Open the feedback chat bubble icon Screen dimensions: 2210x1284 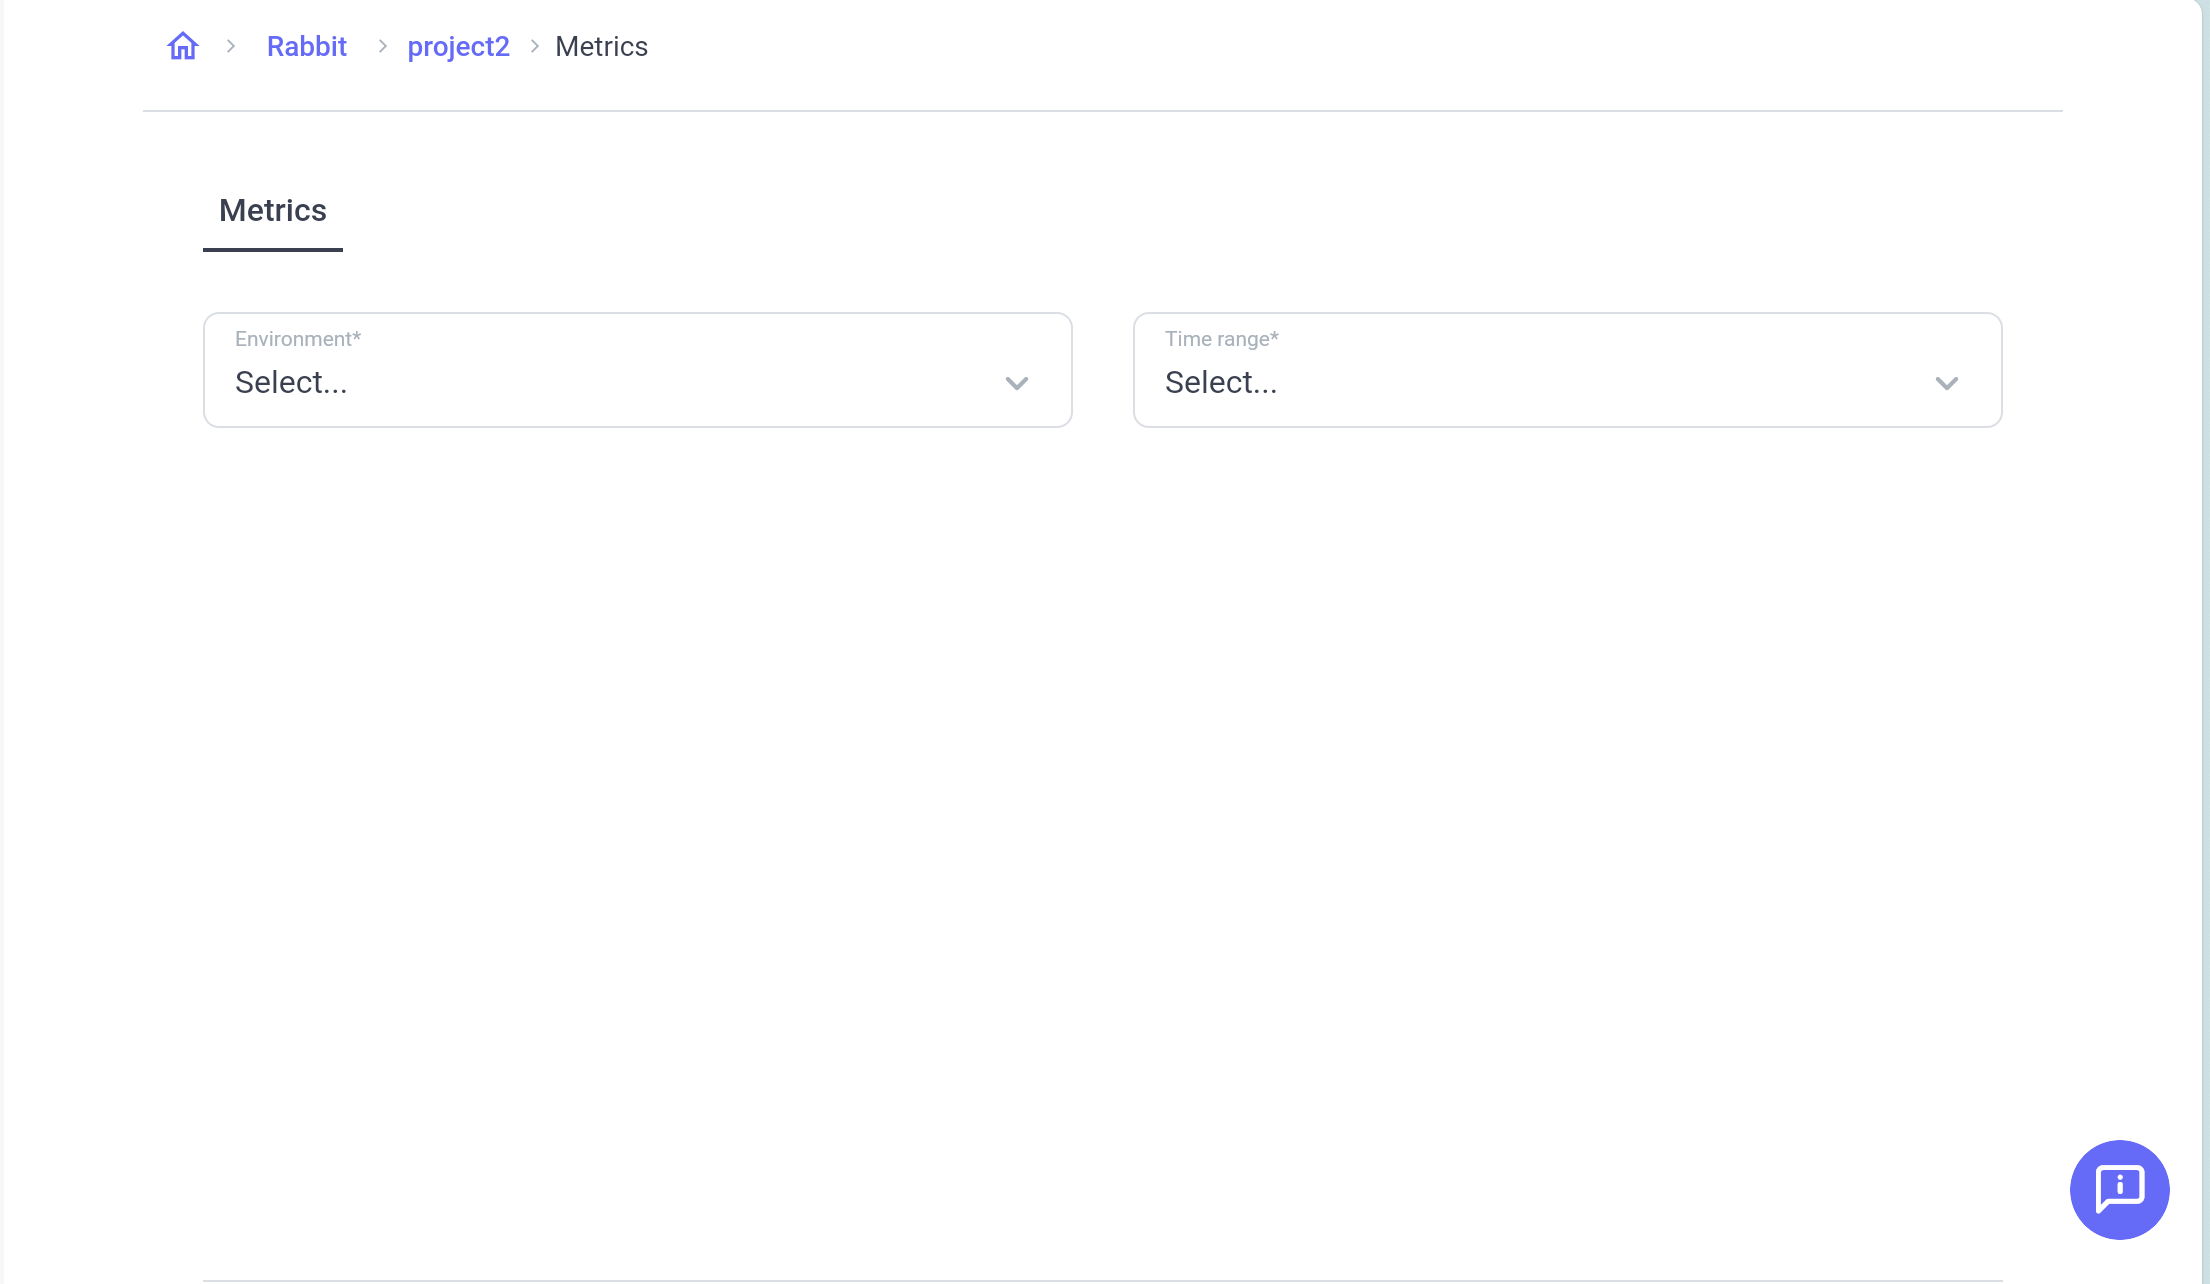(x=2119, y=1190)
